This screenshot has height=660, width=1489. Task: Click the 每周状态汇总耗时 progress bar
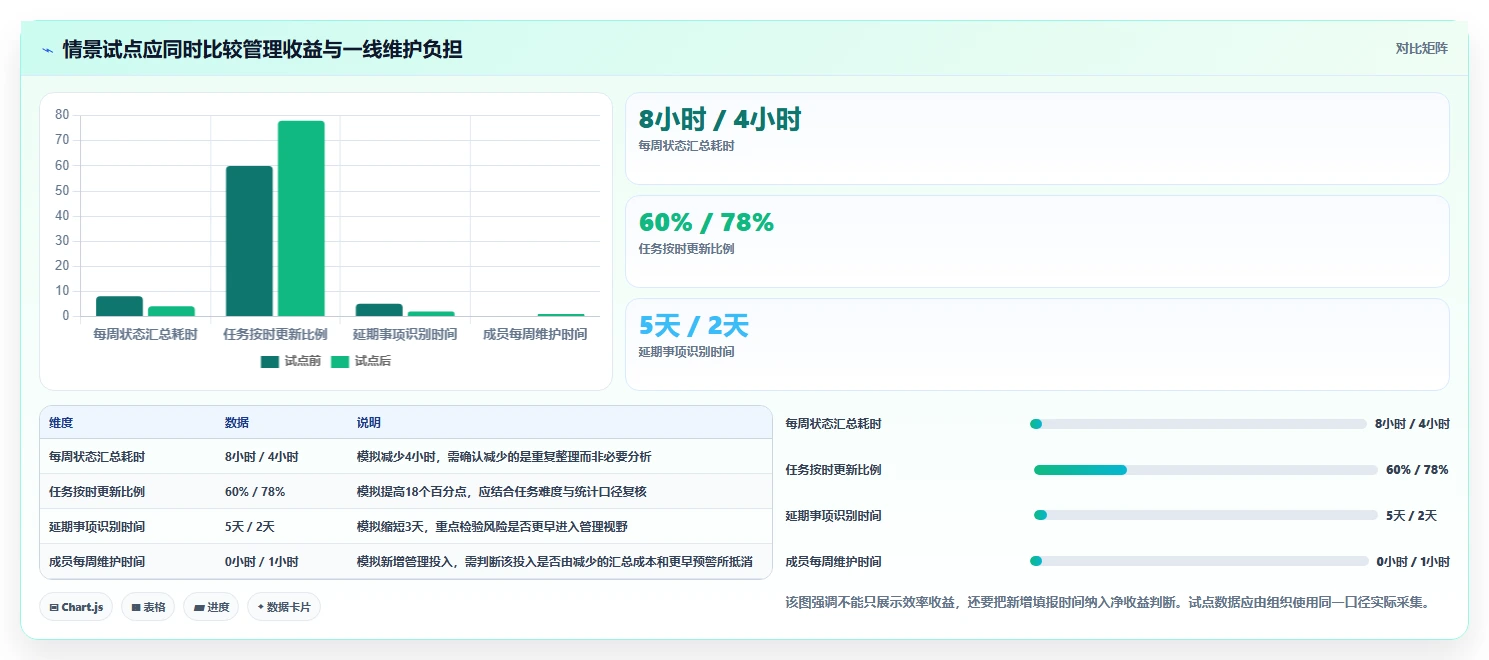tap(1198, 424)
